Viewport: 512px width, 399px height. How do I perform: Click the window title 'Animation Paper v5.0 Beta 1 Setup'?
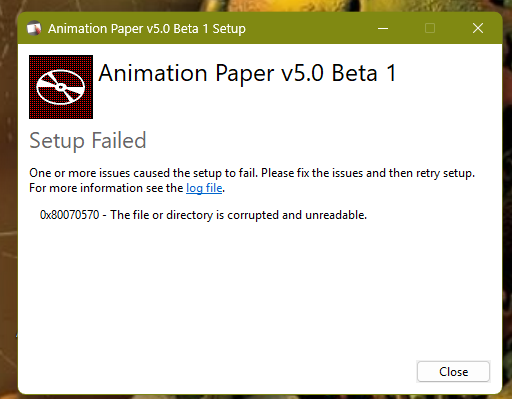pos(147,29)
